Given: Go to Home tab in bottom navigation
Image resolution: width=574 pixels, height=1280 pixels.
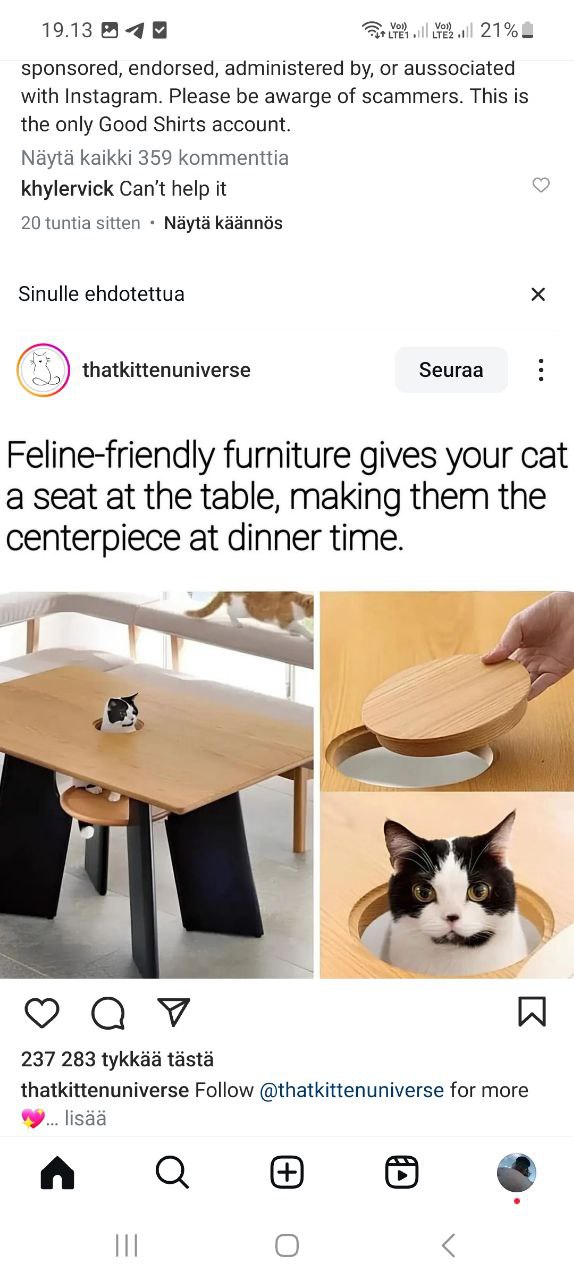Looking at the screenshot, I should tap(57, 1172).
